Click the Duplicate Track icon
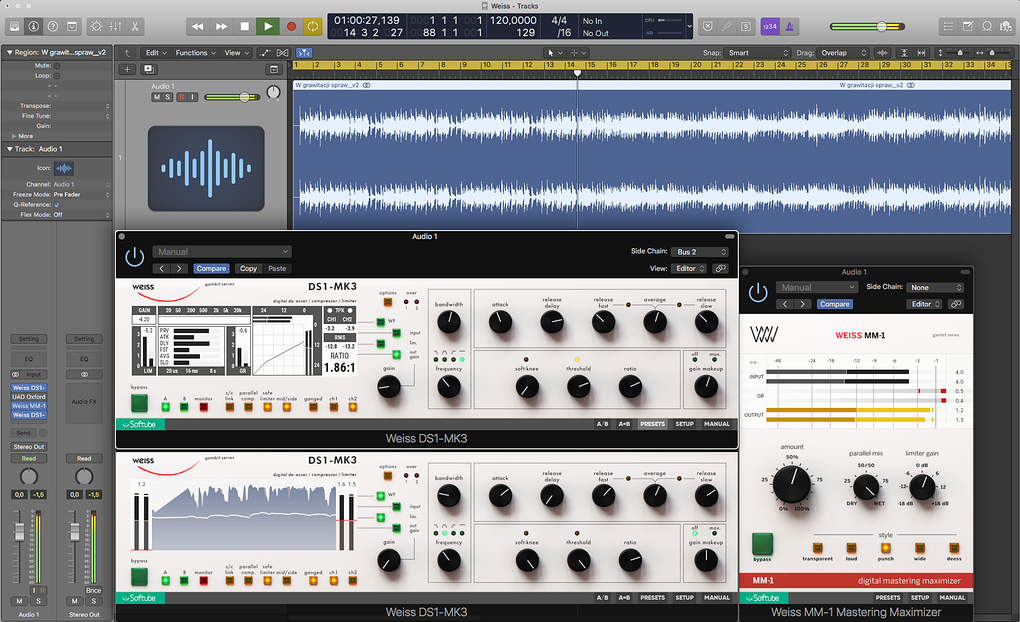The image size is (1020, 622). pyautogui.click(x=148, y=69)
